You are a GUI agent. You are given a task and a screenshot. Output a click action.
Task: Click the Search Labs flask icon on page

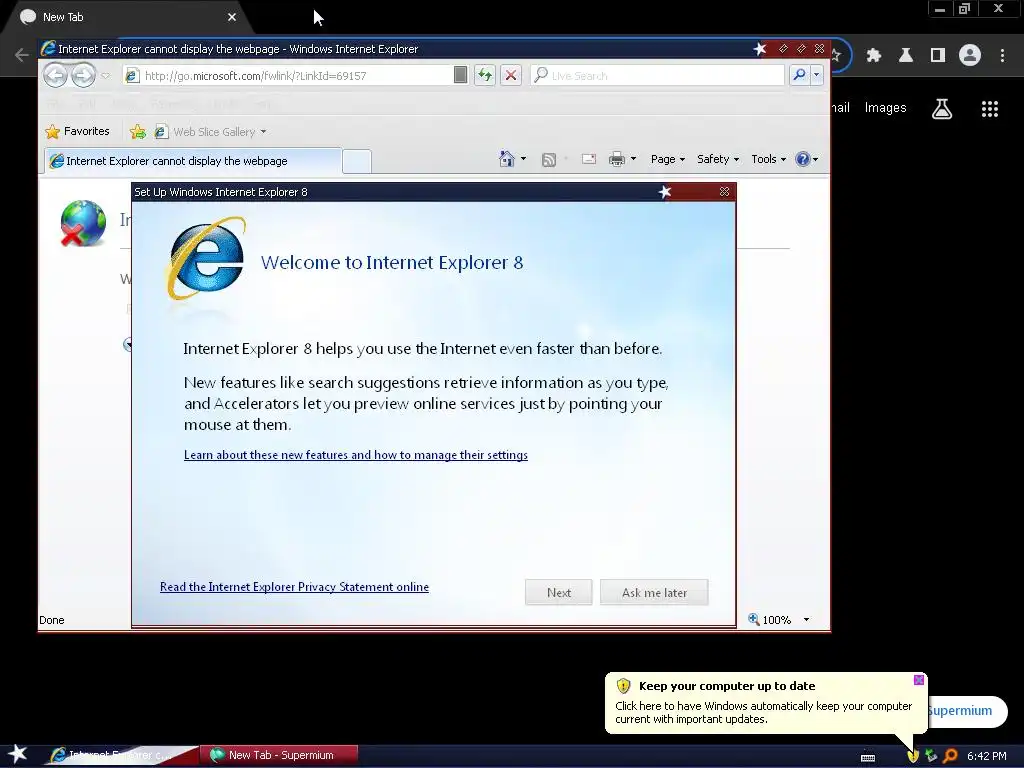click(x=942, y=109)
